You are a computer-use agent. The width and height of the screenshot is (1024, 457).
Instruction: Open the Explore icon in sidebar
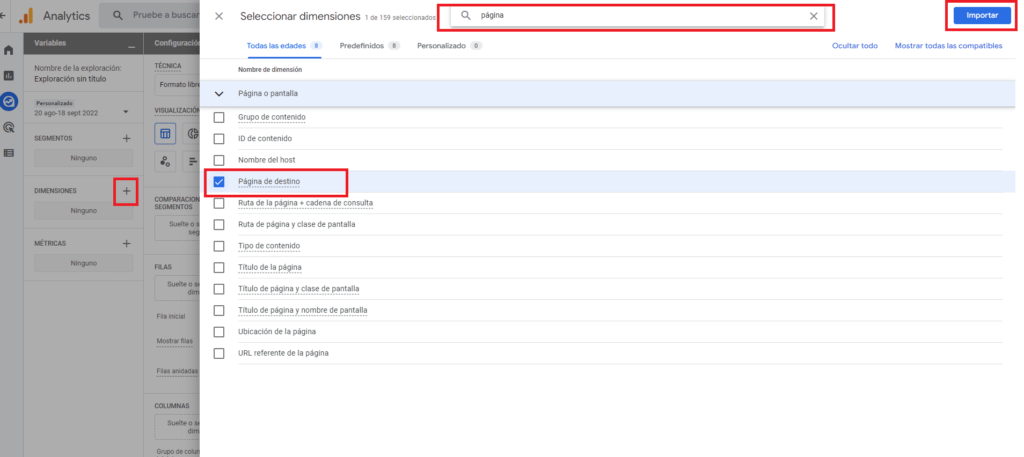[x=9, y=101]
